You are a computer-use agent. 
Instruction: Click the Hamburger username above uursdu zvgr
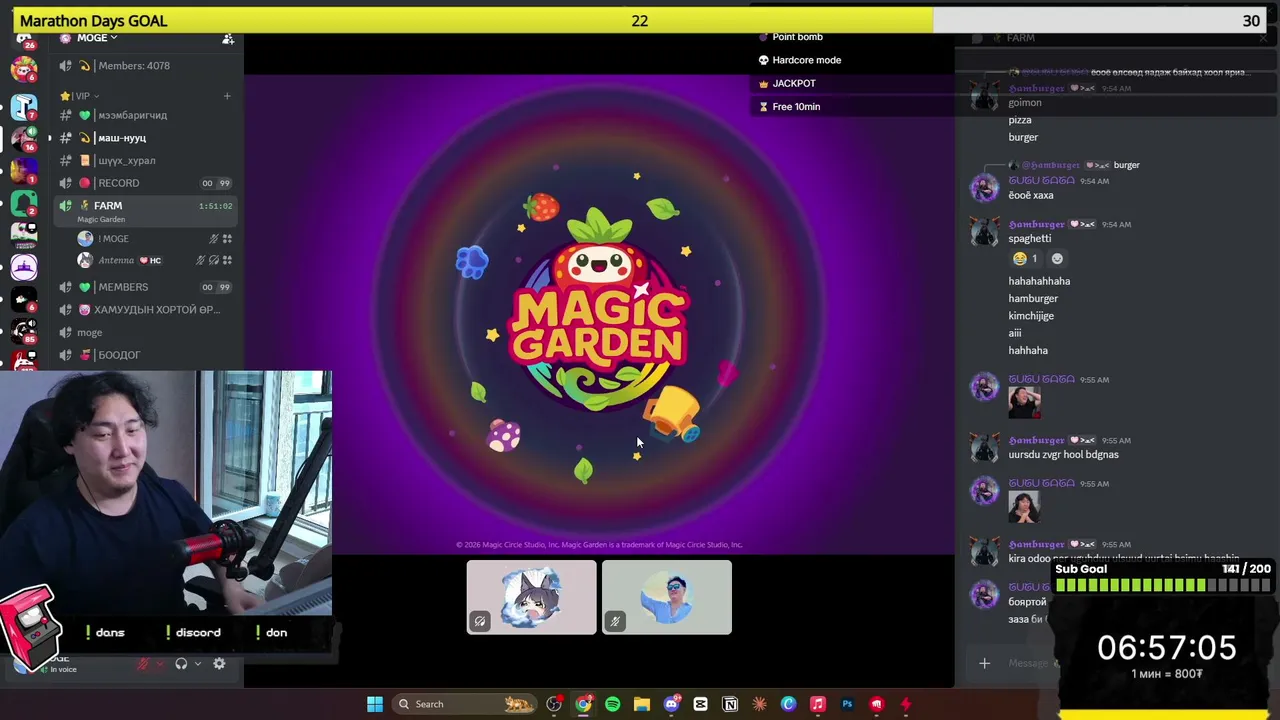point(1036,441)
